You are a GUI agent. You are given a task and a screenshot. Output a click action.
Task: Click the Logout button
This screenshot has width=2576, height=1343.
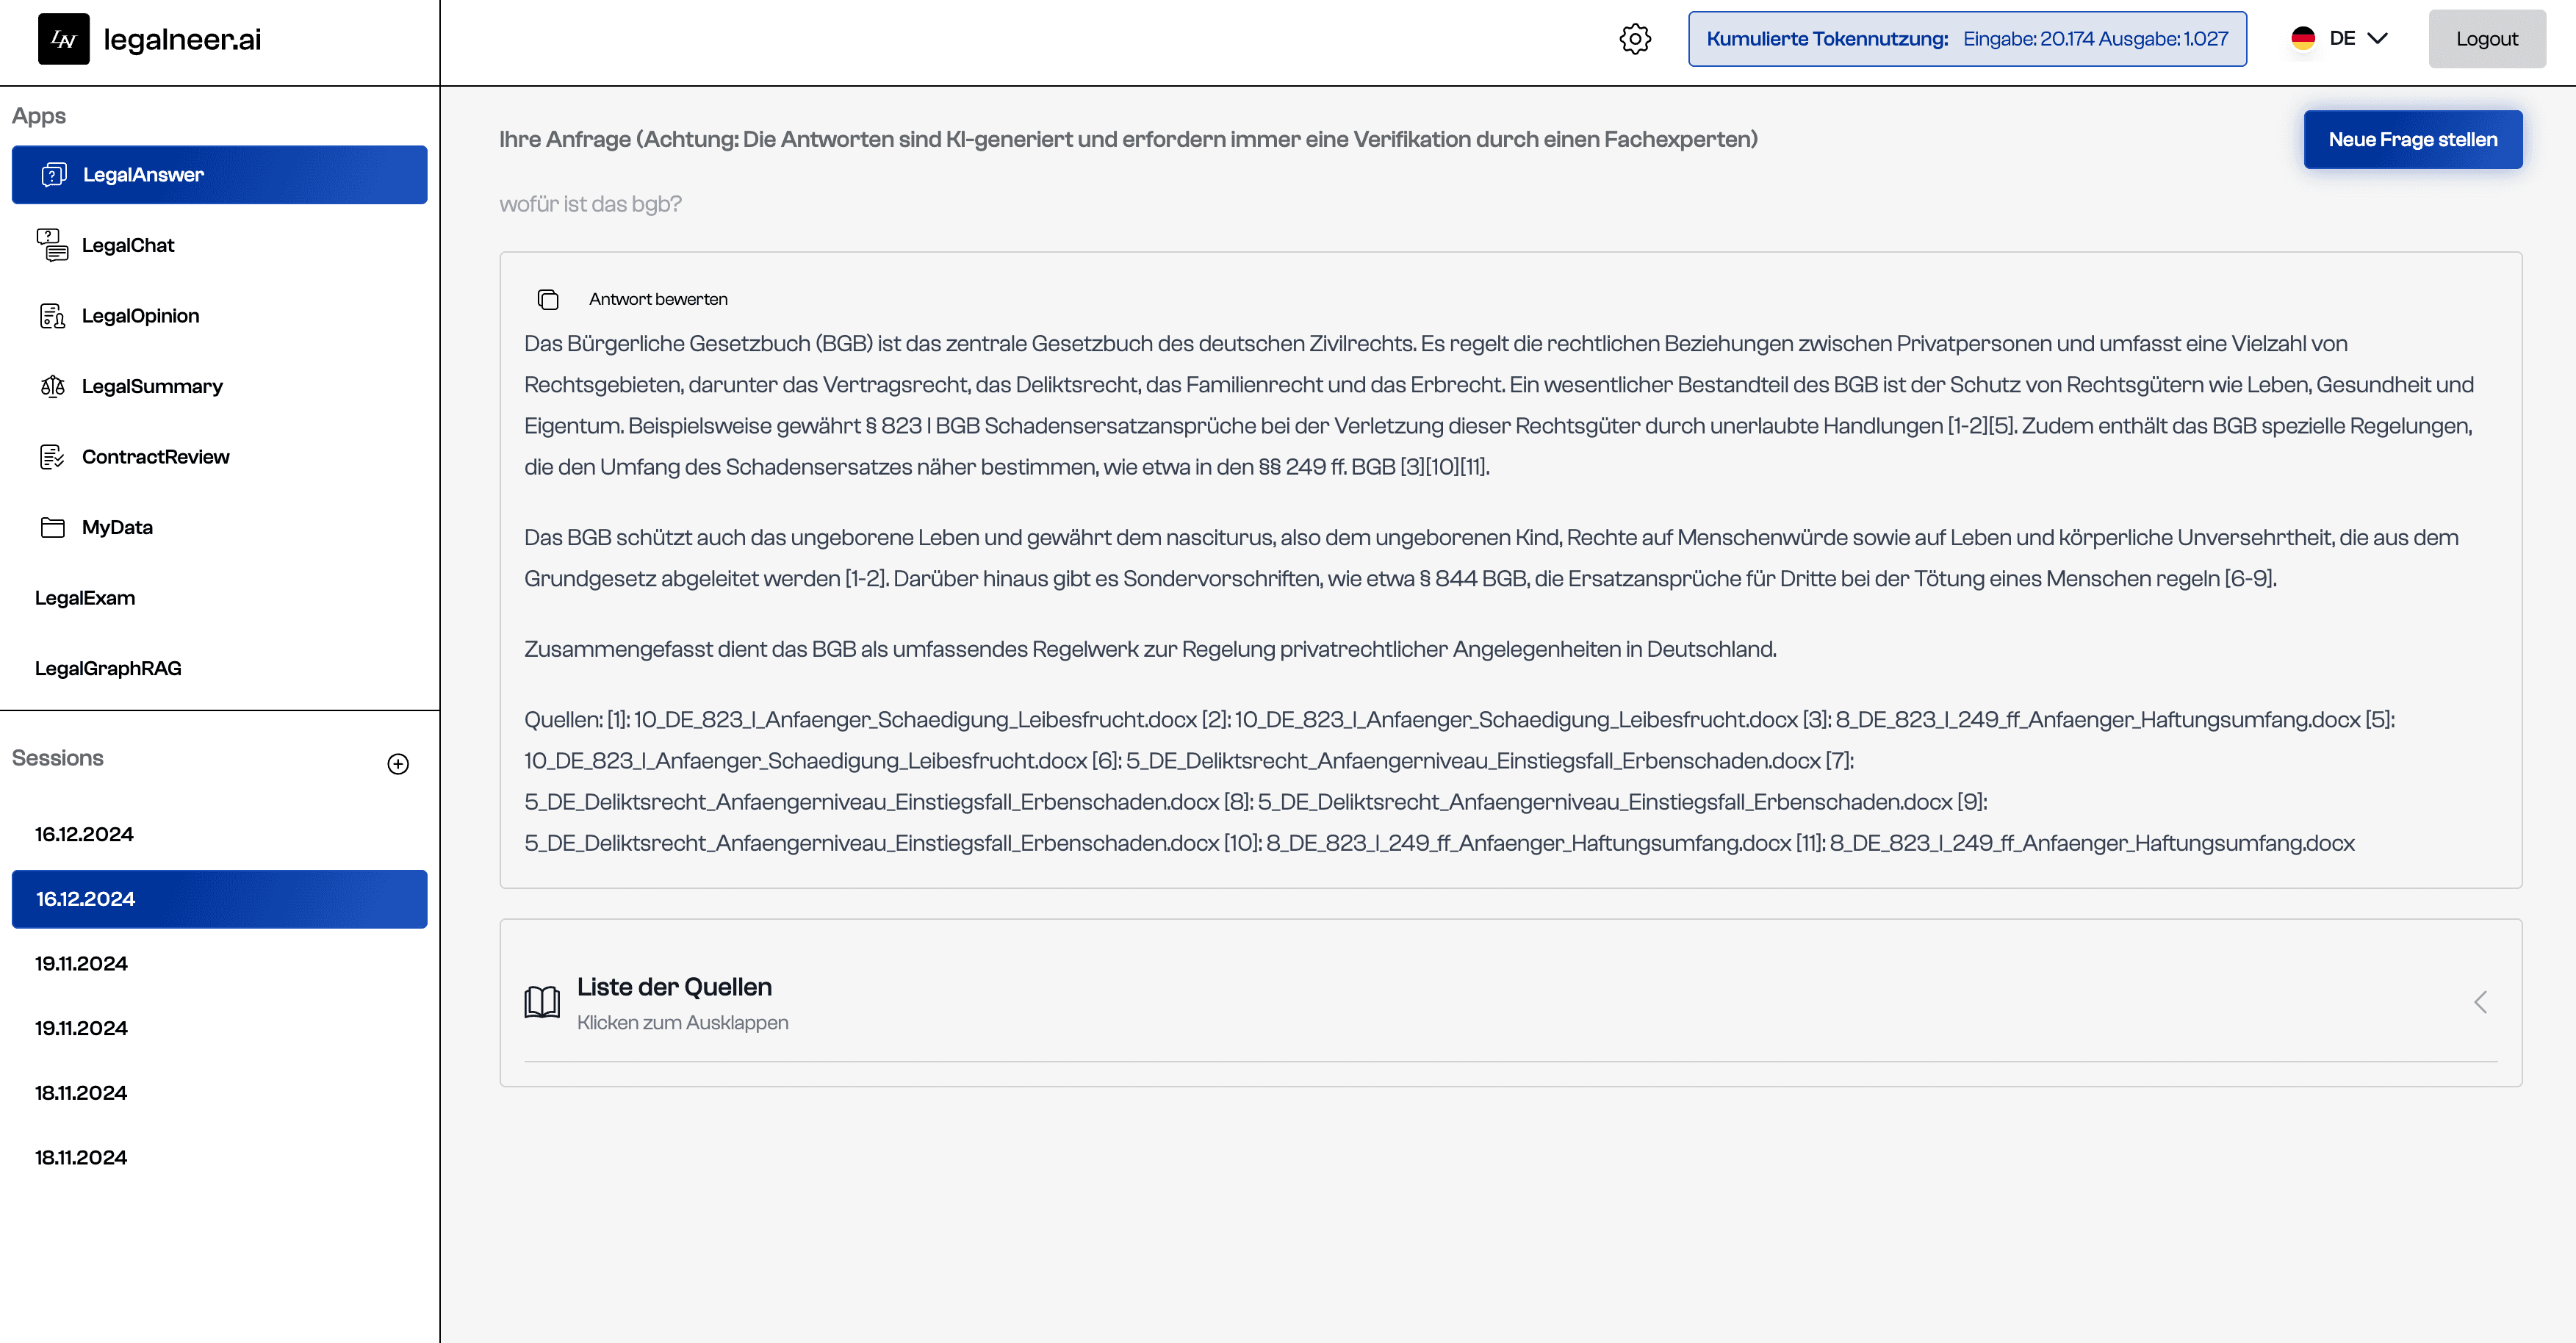click(2486, 39)
